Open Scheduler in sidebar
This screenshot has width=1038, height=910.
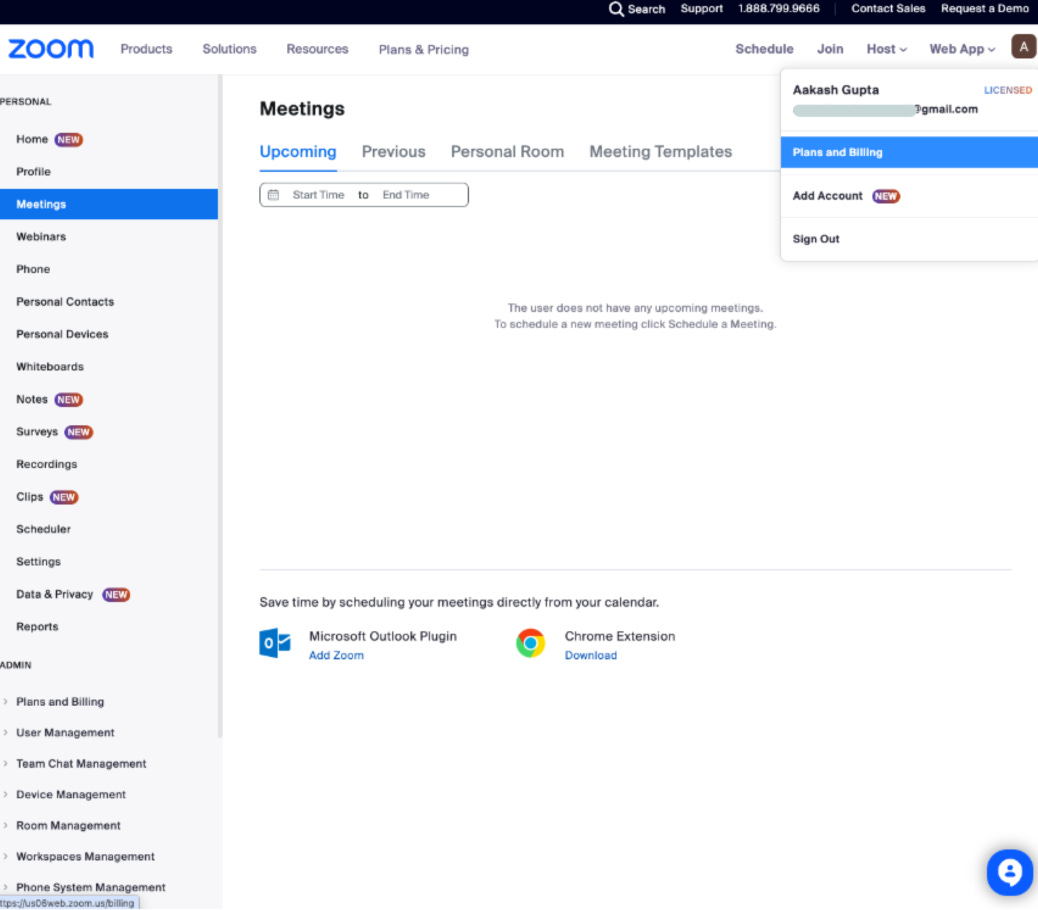click(43, 529)
